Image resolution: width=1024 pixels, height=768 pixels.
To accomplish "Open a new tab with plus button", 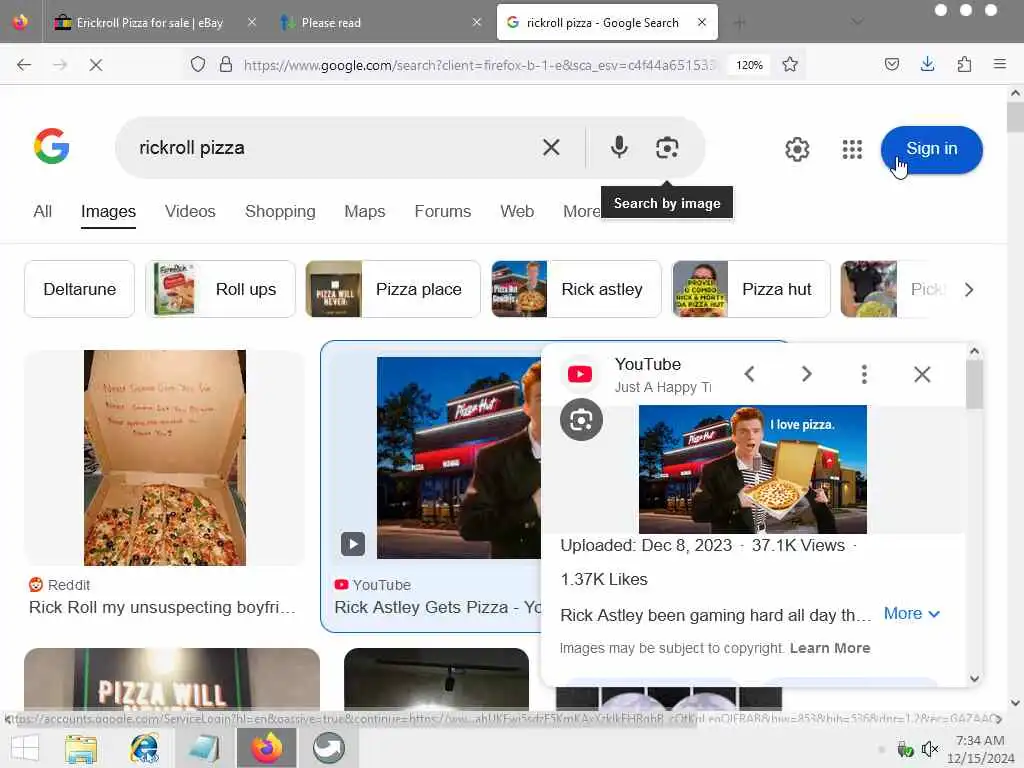I will click(739, 23).
